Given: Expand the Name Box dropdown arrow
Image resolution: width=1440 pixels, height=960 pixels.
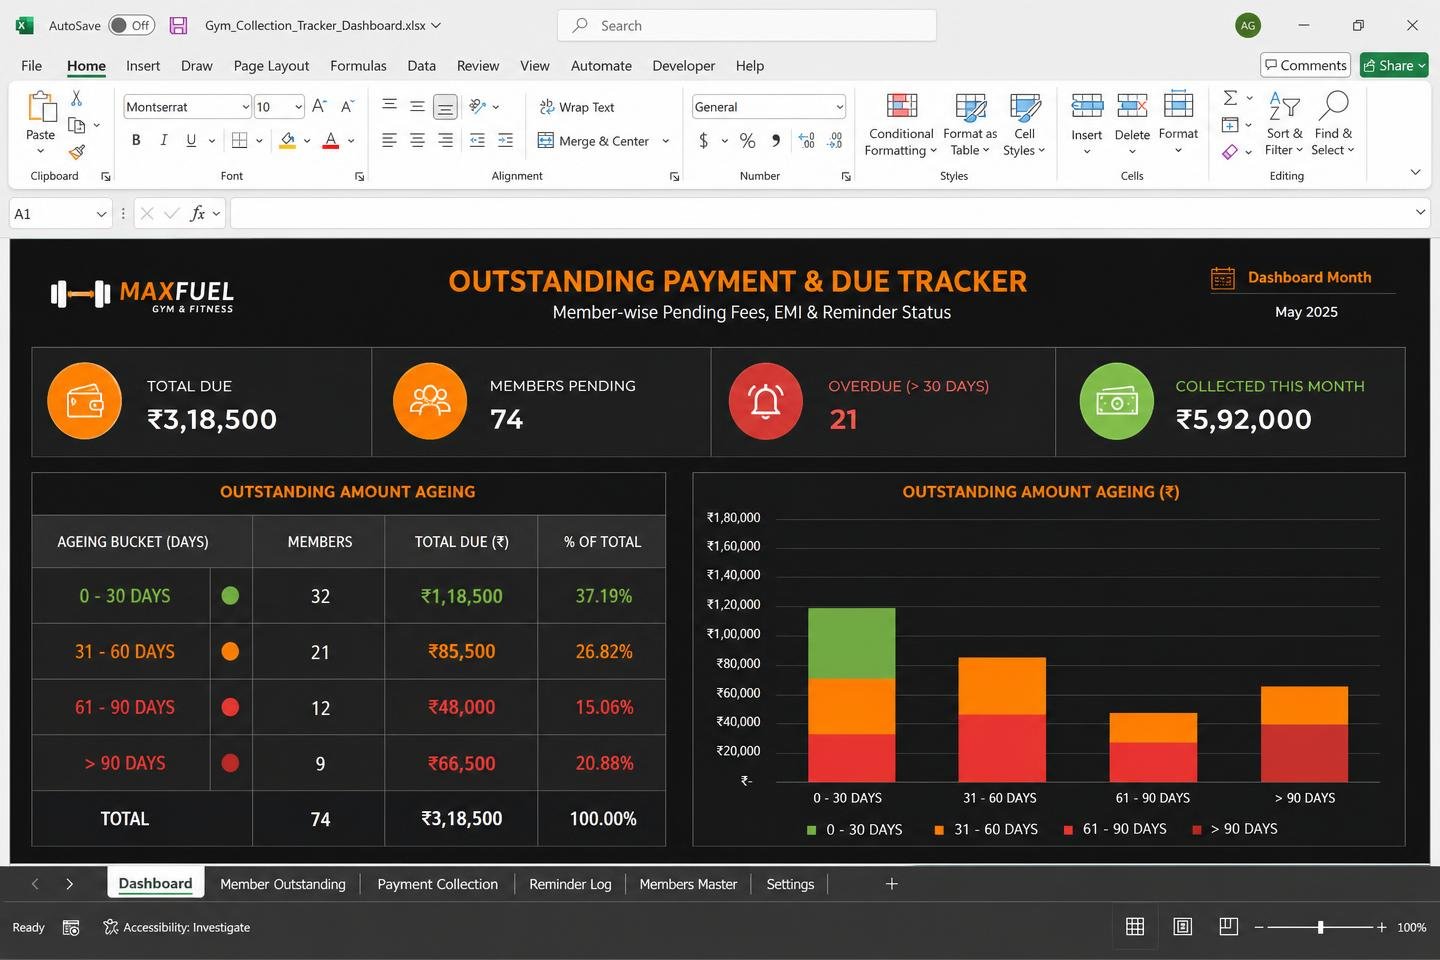Looking at the screenshot, I should pyautogui.click(x=101, y=214).
